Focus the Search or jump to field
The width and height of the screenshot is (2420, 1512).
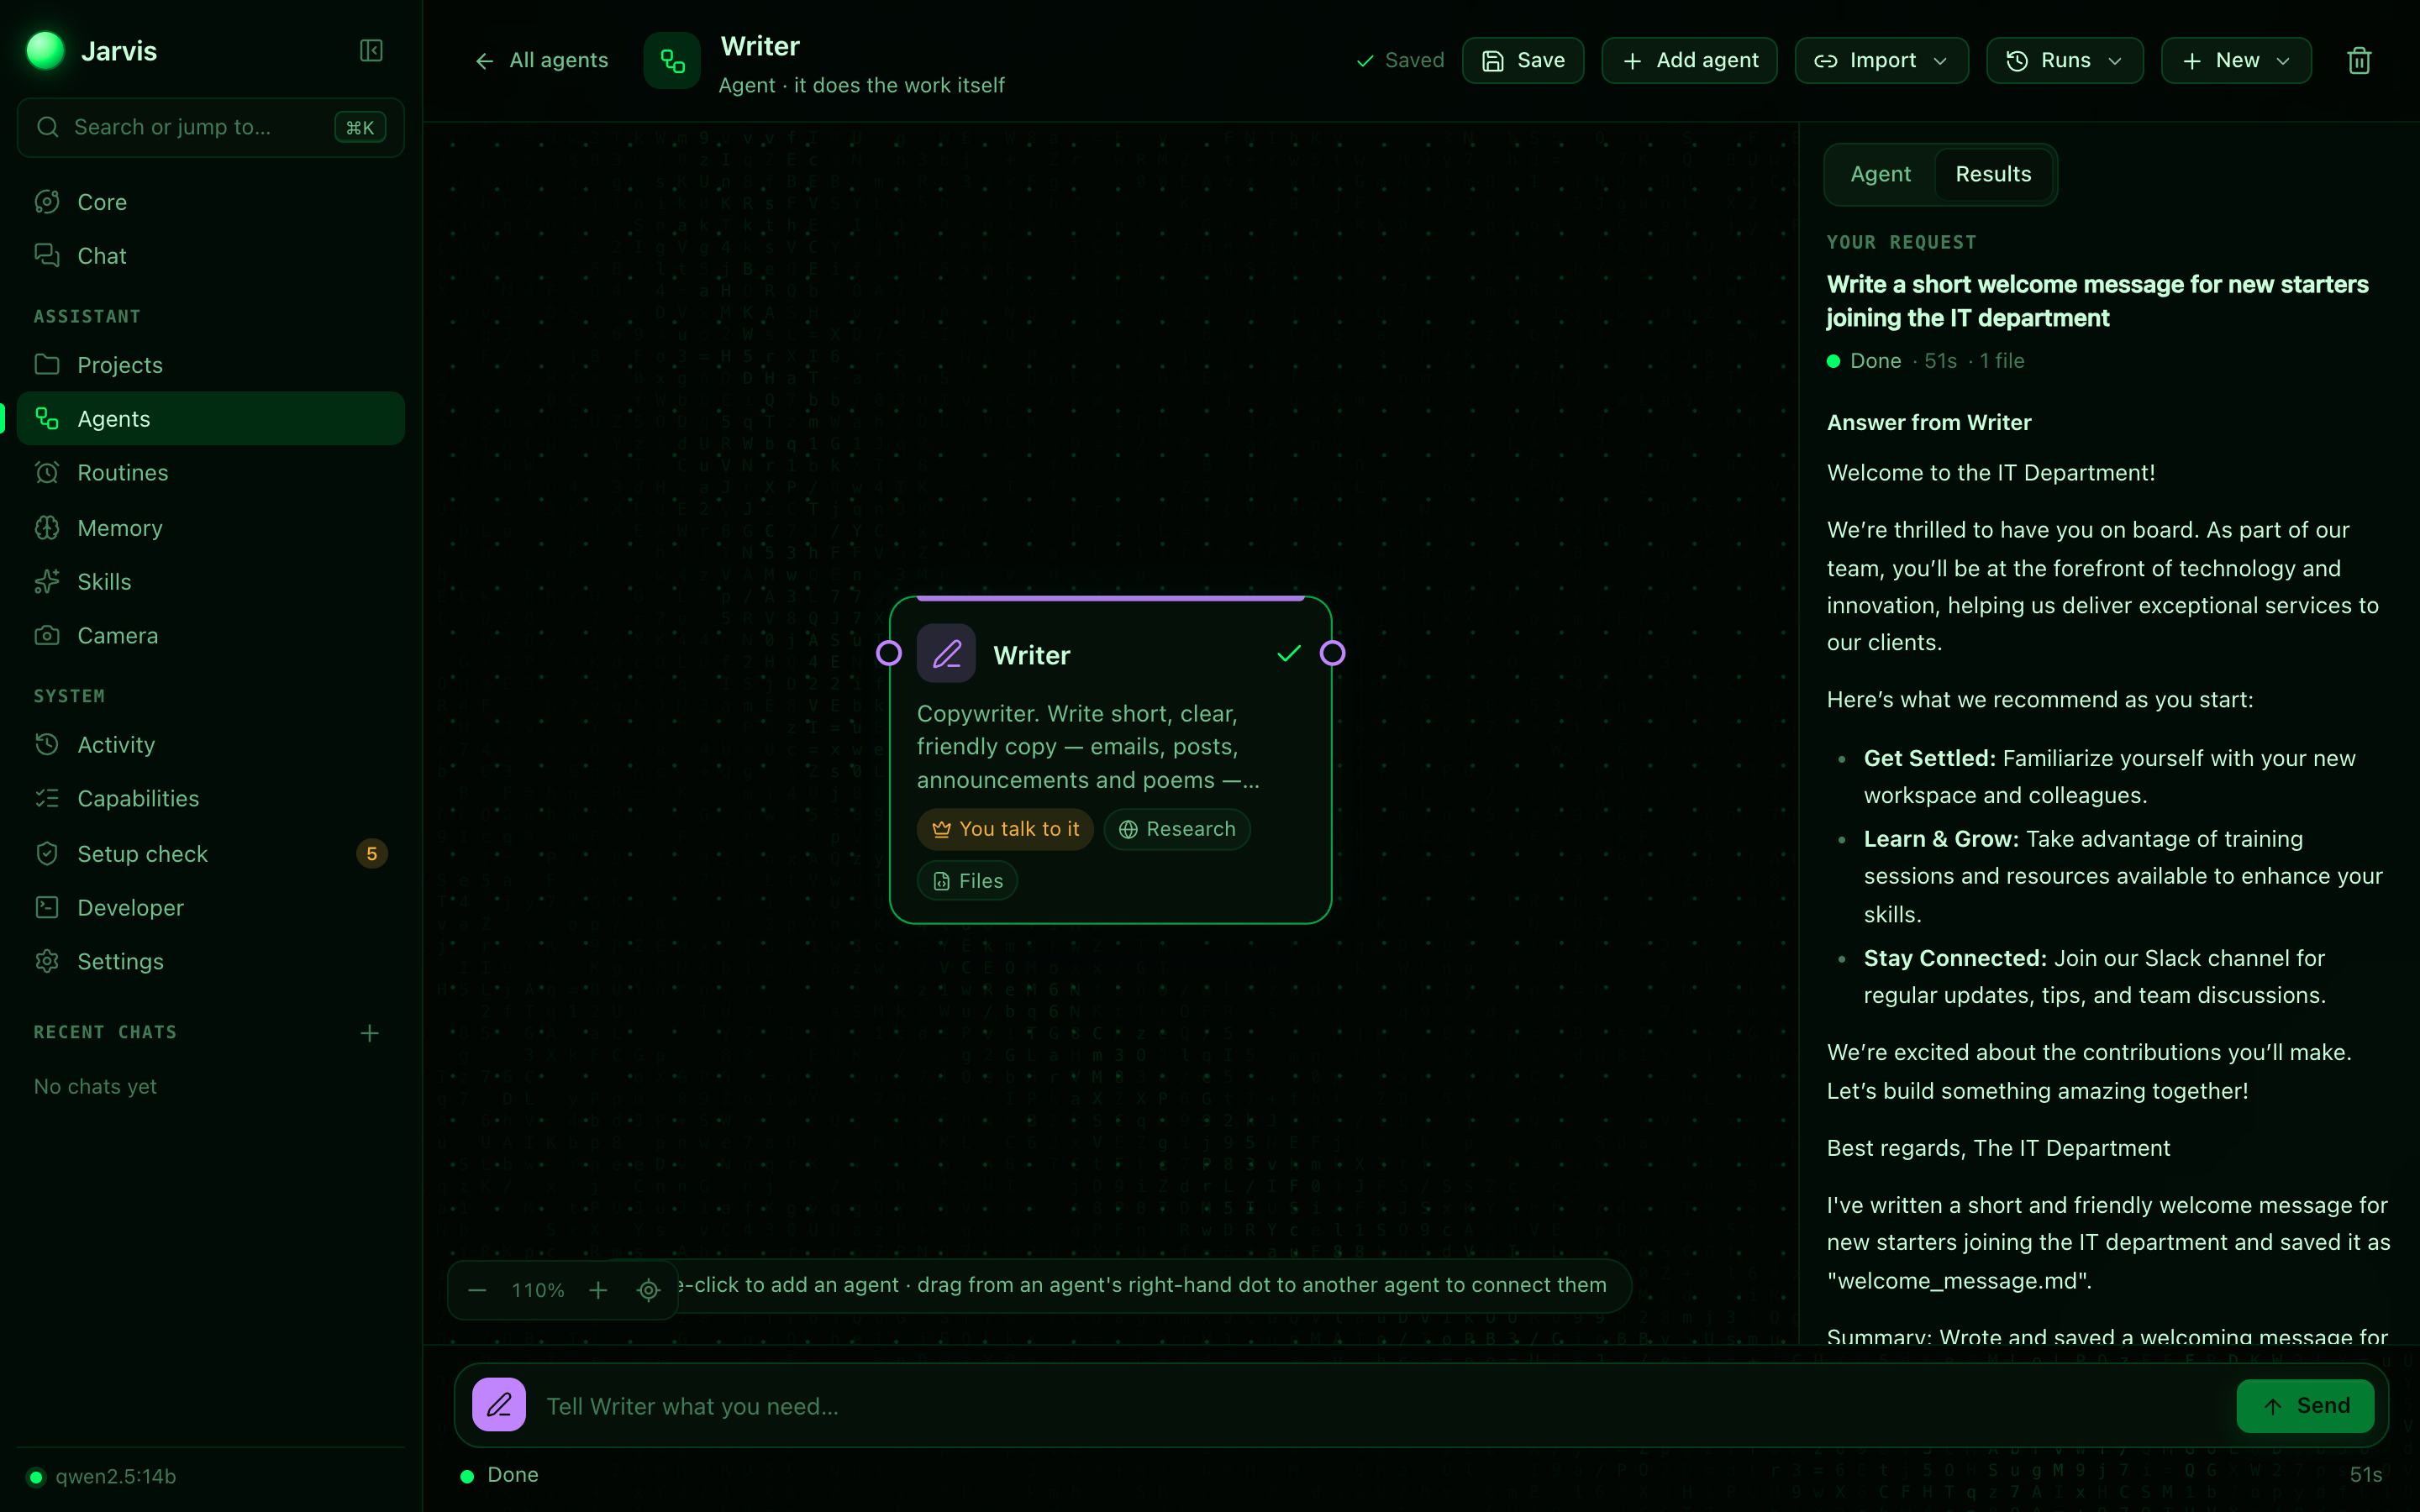(x=211, y=127)
